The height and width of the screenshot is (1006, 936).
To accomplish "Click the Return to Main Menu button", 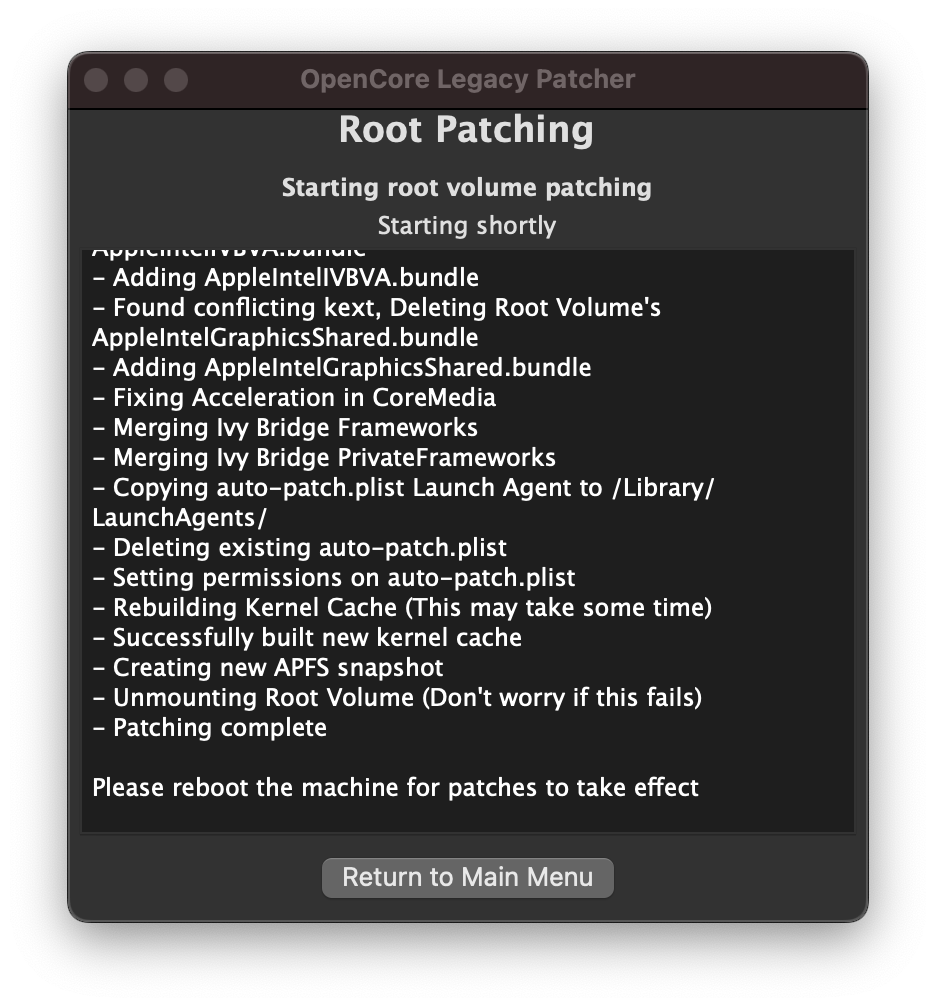I will click(x=467, y=877).
